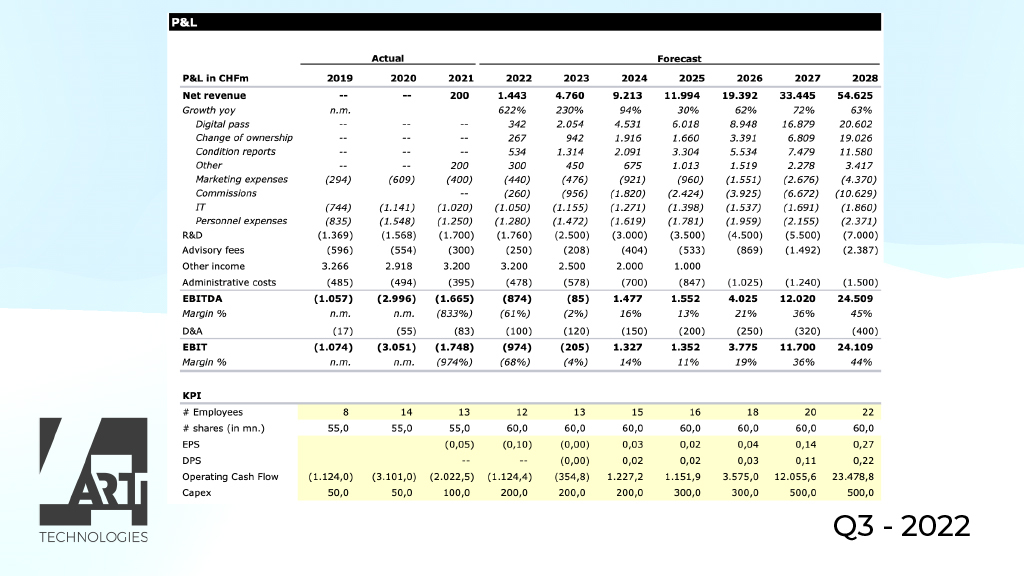Select the 'Forecast' column group header
Image resolution: width=1024 pixels, height=576 pixels.
coord(679,58)
